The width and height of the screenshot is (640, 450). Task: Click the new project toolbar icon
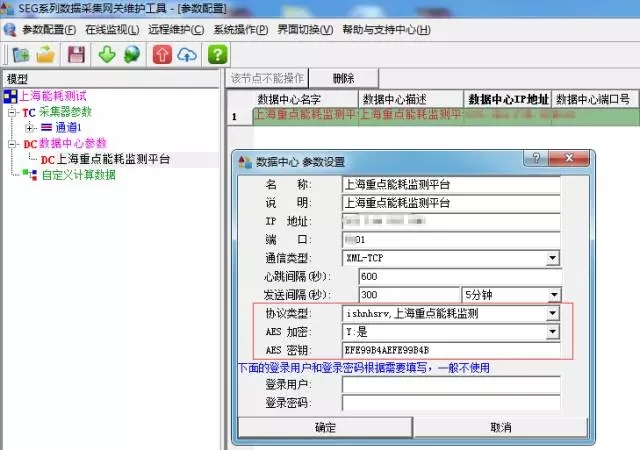[21, 54]
